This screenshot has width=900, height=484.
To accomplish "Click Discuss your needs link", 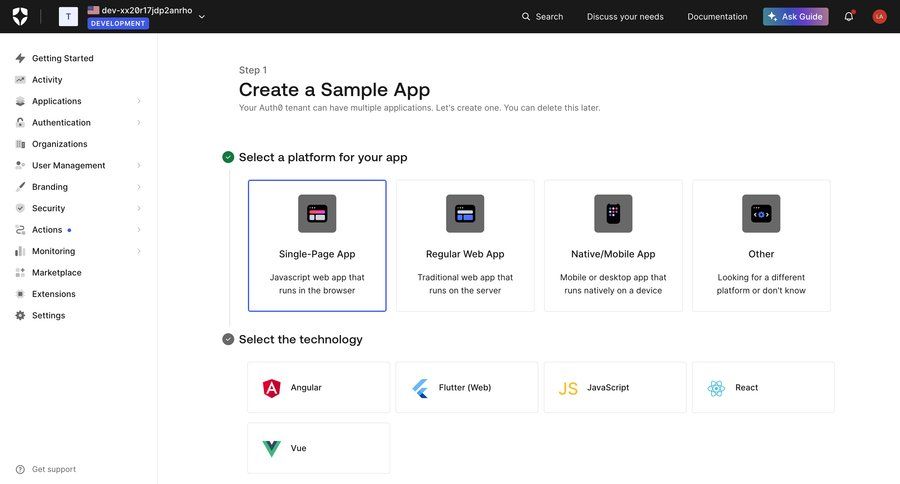I will pyautogui.click(x=625, y=17).
